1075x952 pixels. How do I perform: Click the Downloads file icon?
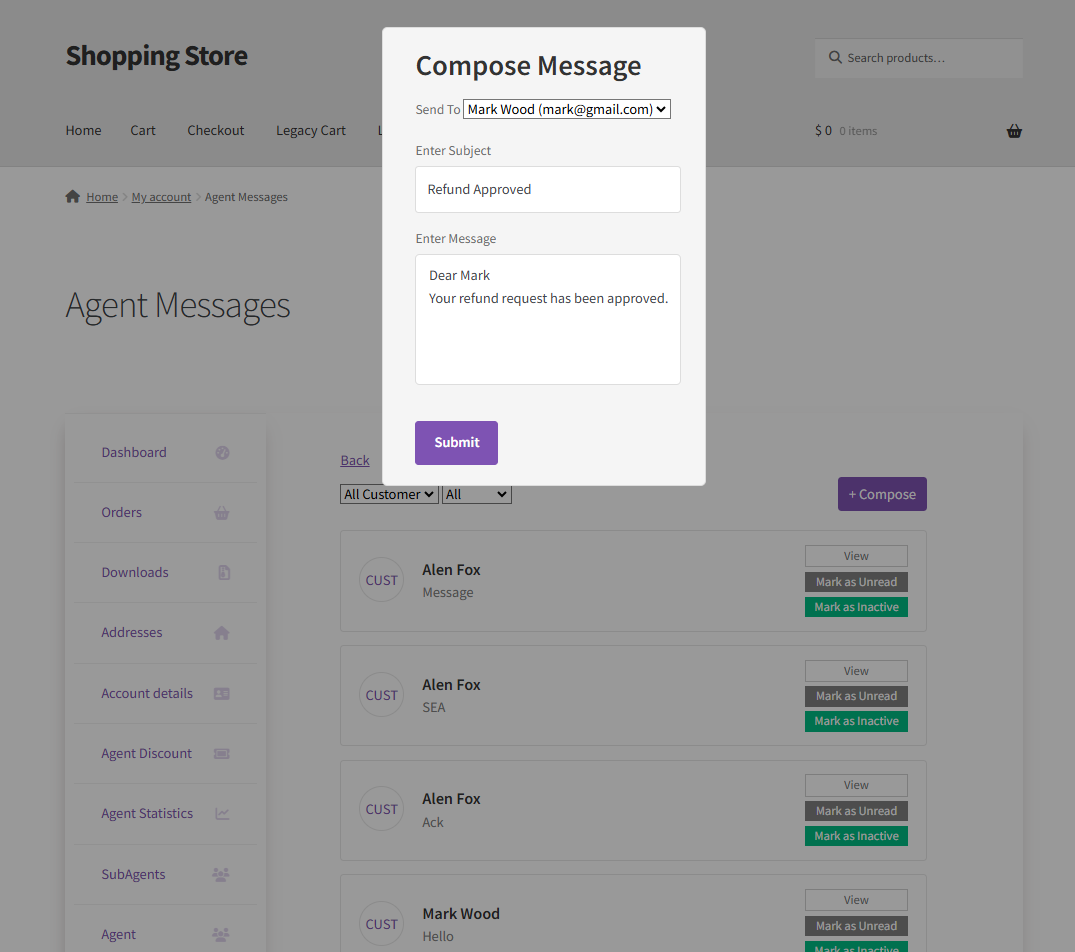pyautogui.click(x=224, y=572)
